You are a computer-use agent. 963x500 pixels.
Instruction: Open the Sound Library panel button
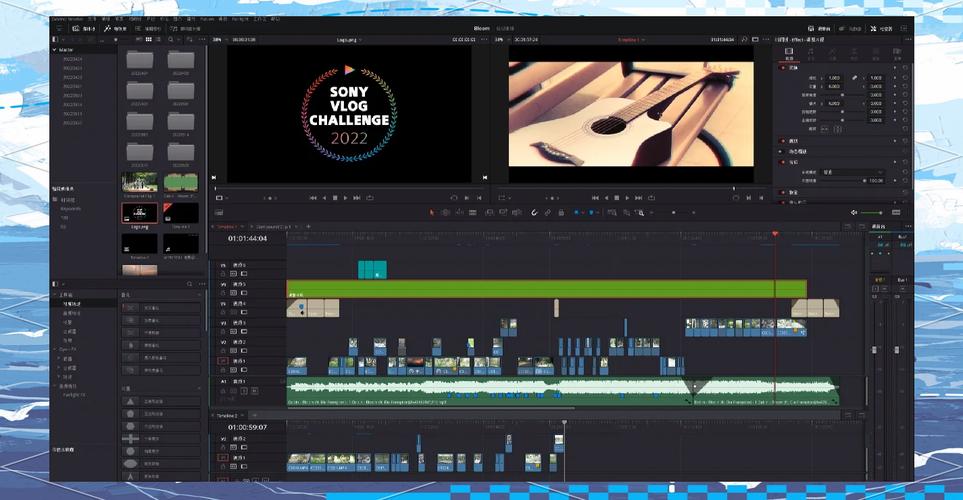pos(185,28)
